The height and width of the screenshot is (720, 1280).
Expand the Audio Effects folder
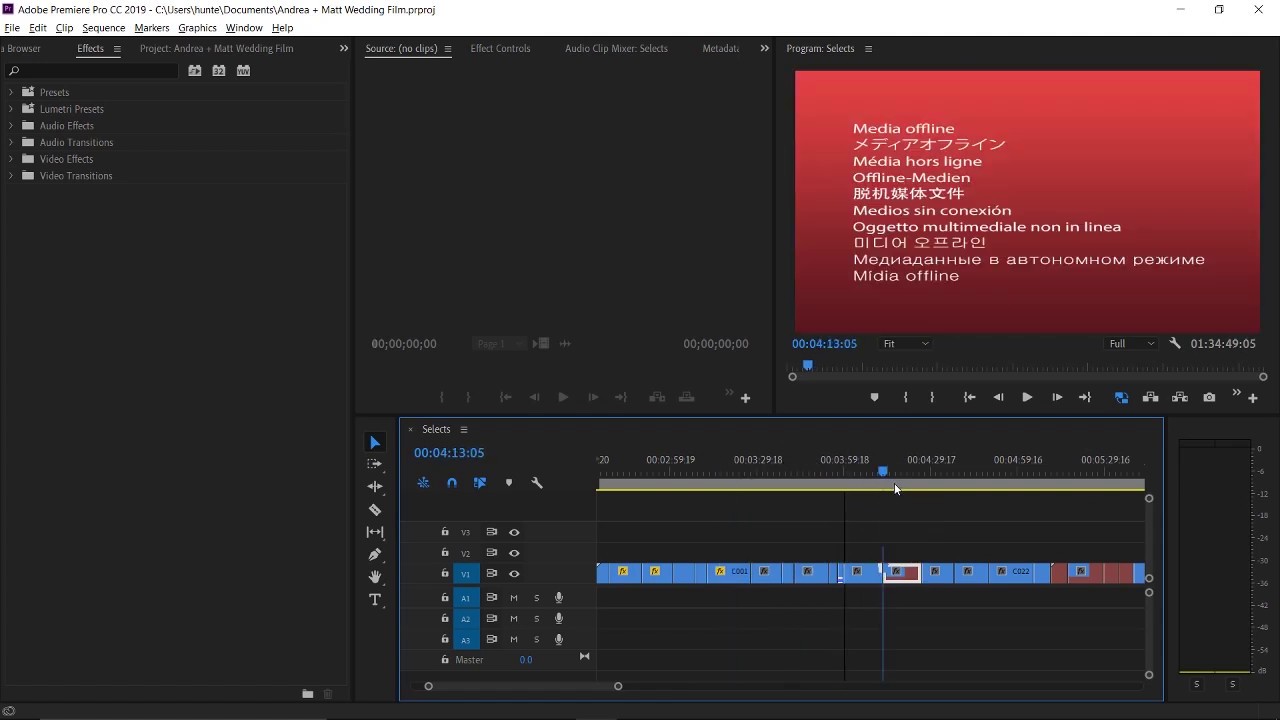(11, 126)
